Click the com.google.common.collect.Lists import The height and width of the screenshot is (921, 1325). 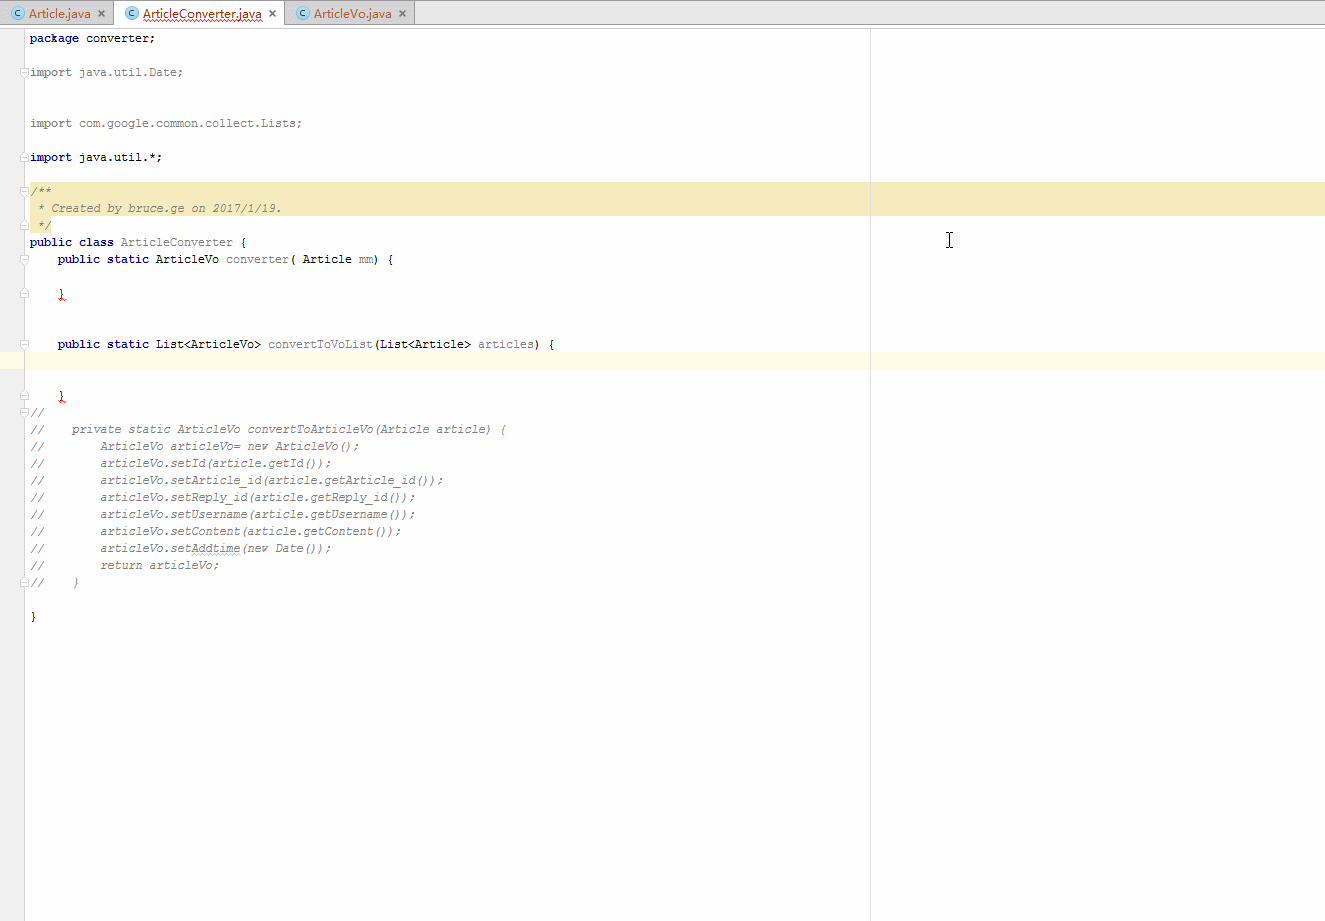(x=165, y=122)
